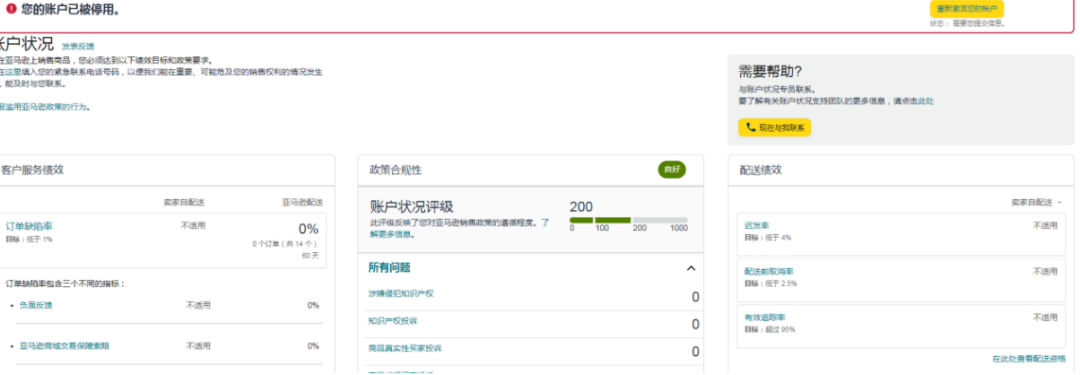Open the 有效追踪率 metric link

(765, 318)
